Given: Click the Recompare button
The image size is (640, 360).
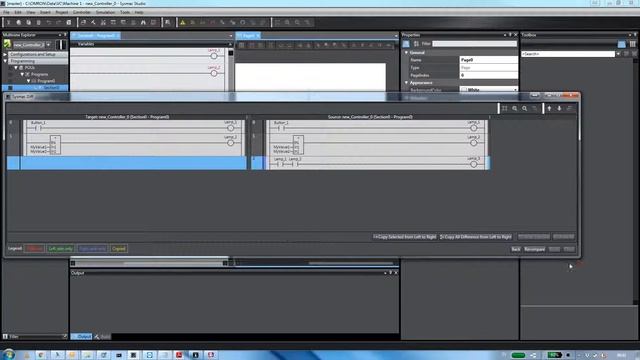Looking at the screenshot, I should click(x=535, y=249).
